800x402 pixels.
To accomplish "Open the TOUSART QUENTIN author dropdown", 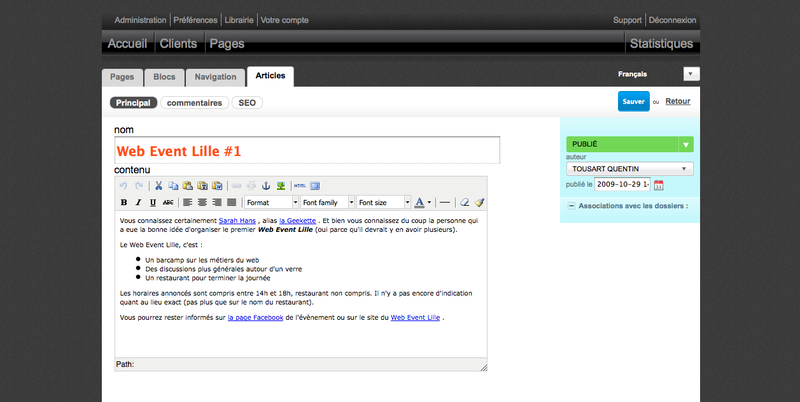I will coord(630,169).
